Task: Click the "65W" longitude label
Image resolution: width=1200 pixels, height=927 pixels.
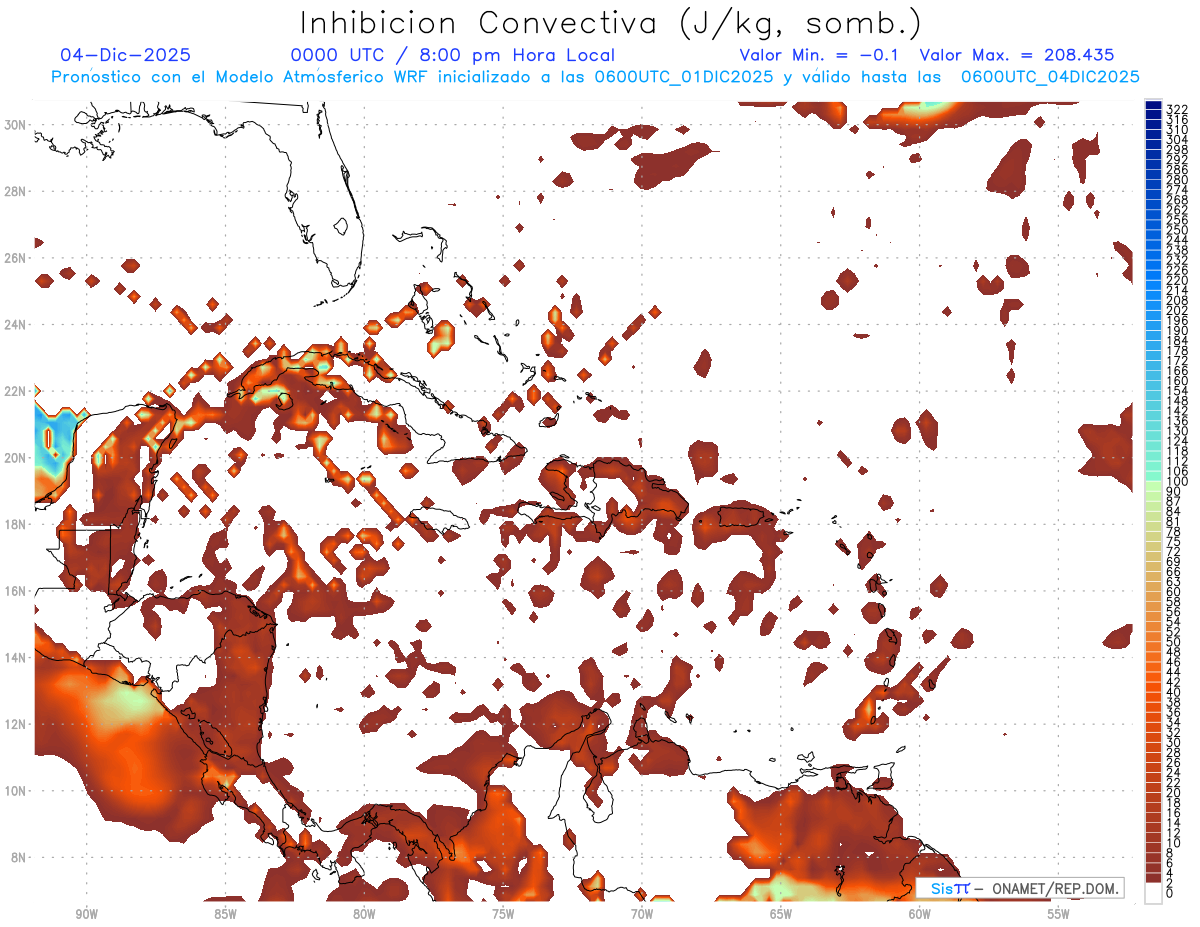Action: point(781,913)
